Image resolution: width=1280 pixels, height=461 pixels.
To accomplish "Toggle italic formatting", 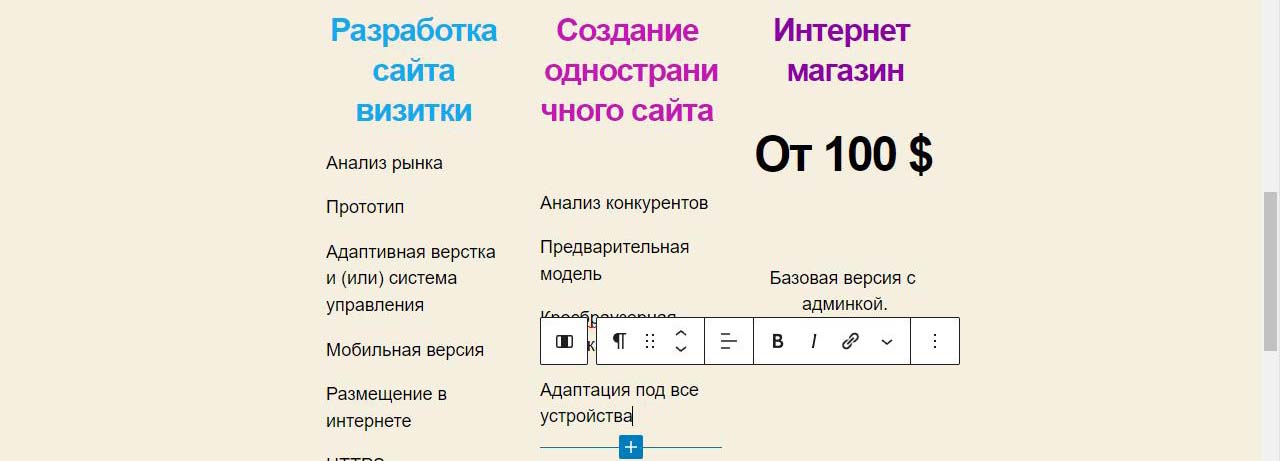I will coord(814,342).
